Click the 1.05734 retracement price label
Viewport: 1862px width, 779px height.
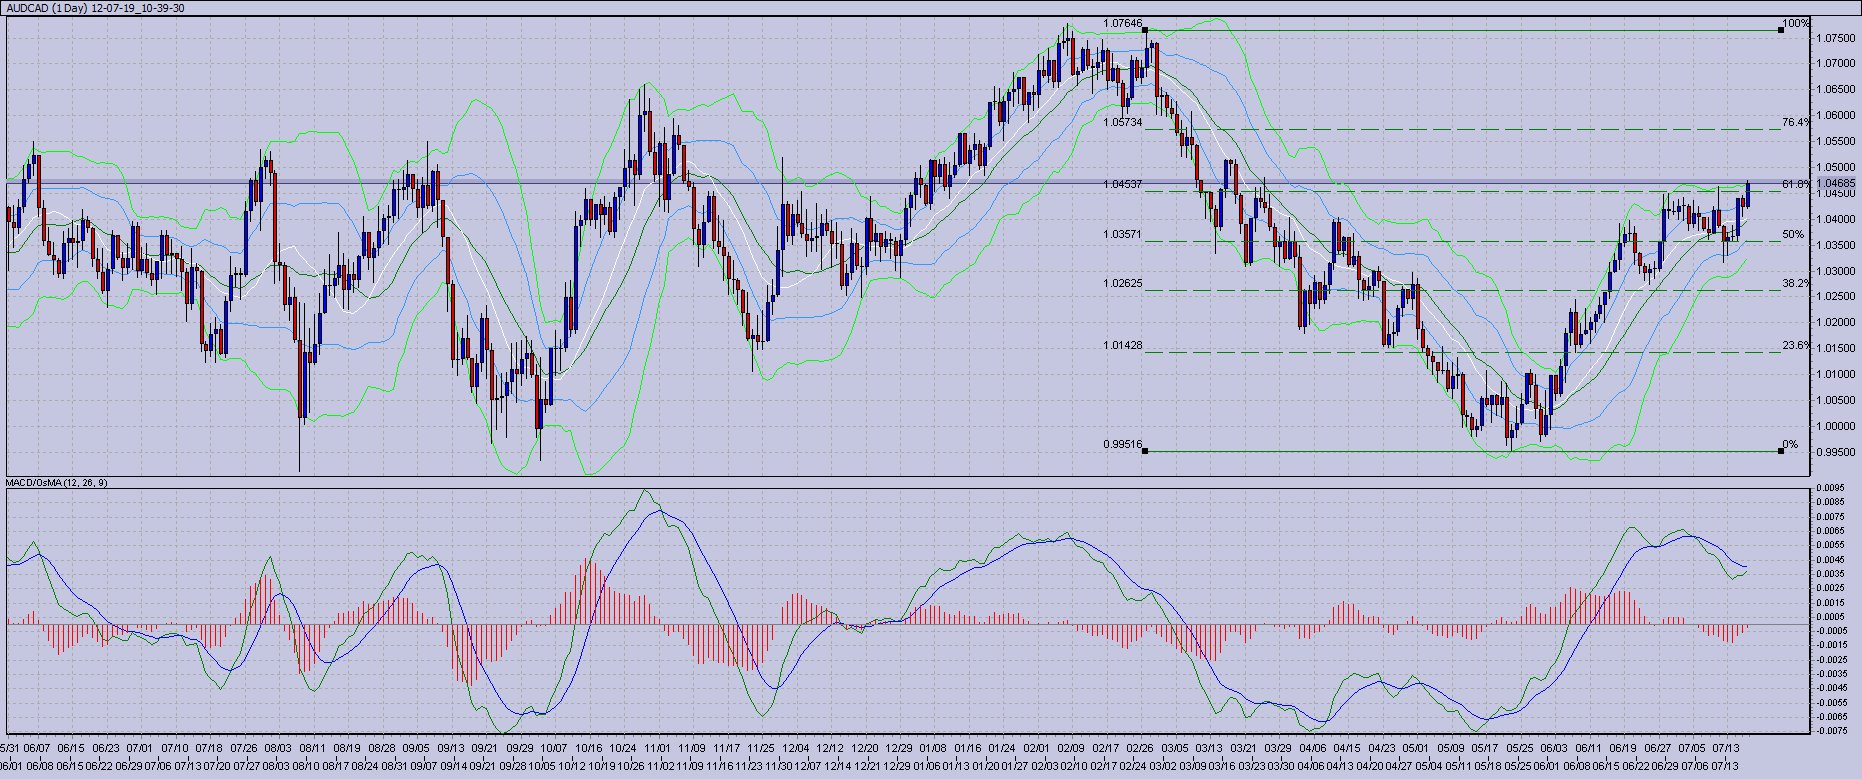[x=1122, y=122]
